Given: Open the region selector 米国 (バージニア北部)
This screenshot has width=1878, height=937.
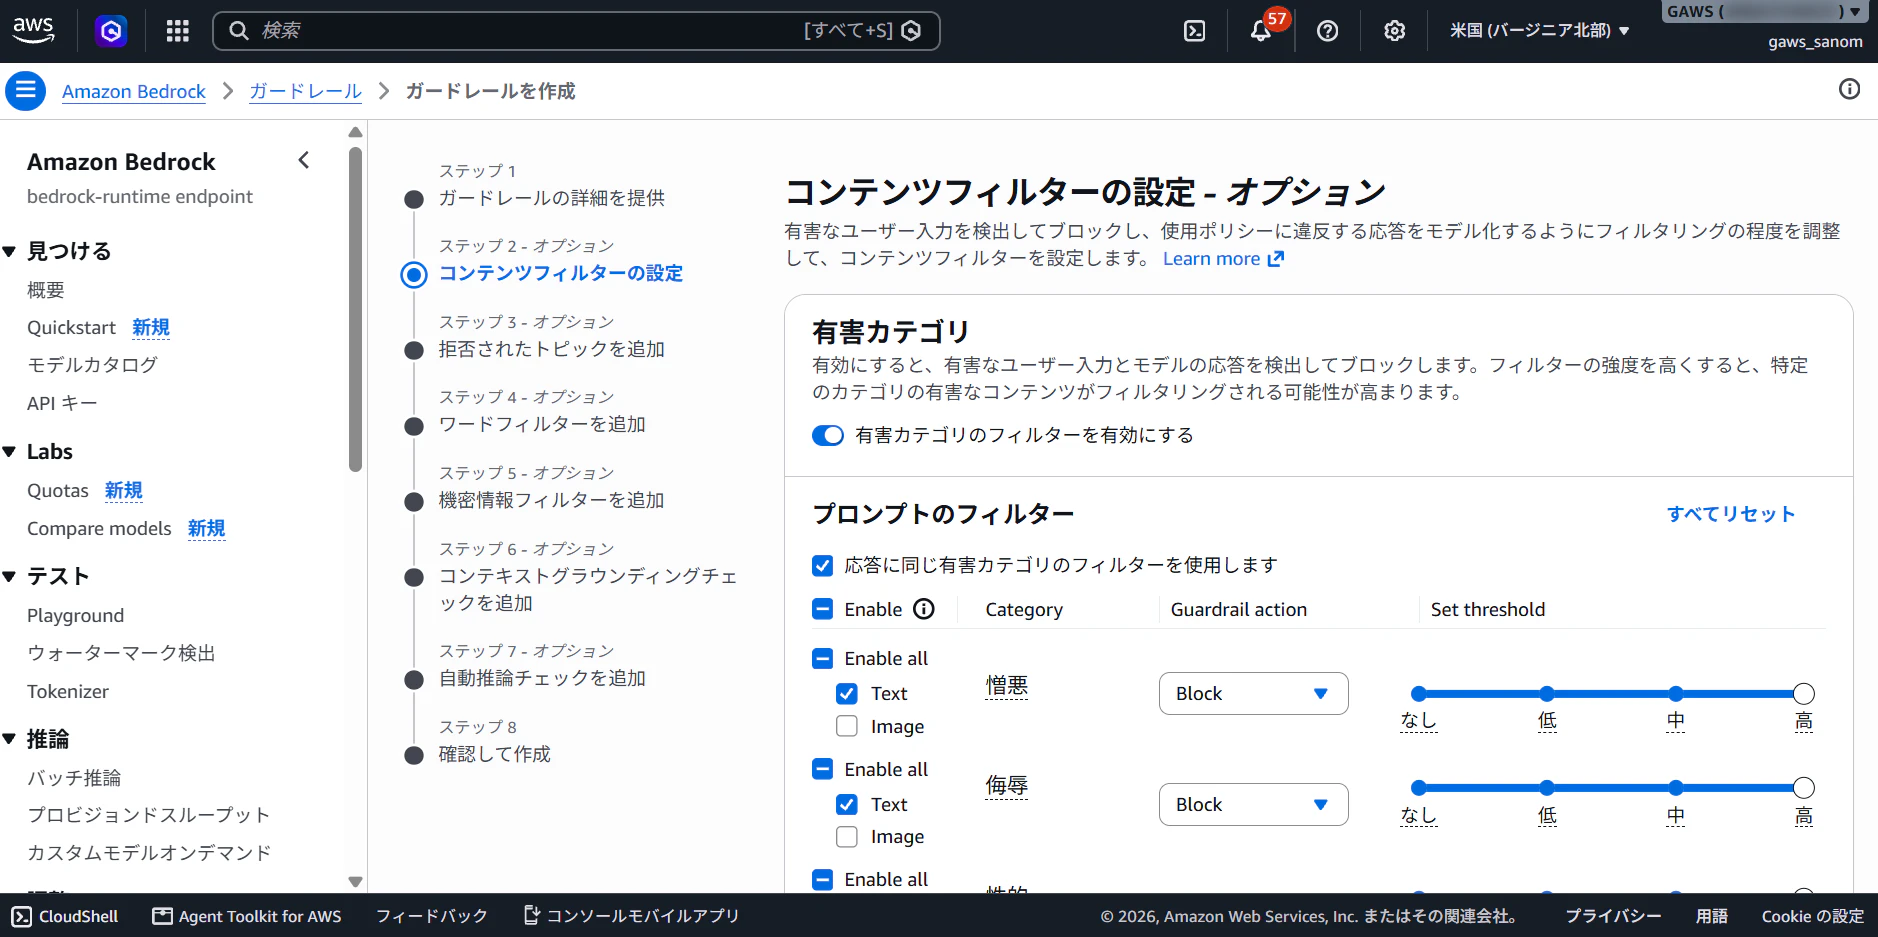Looking at the screenshot, I should tap(1539, 31).
